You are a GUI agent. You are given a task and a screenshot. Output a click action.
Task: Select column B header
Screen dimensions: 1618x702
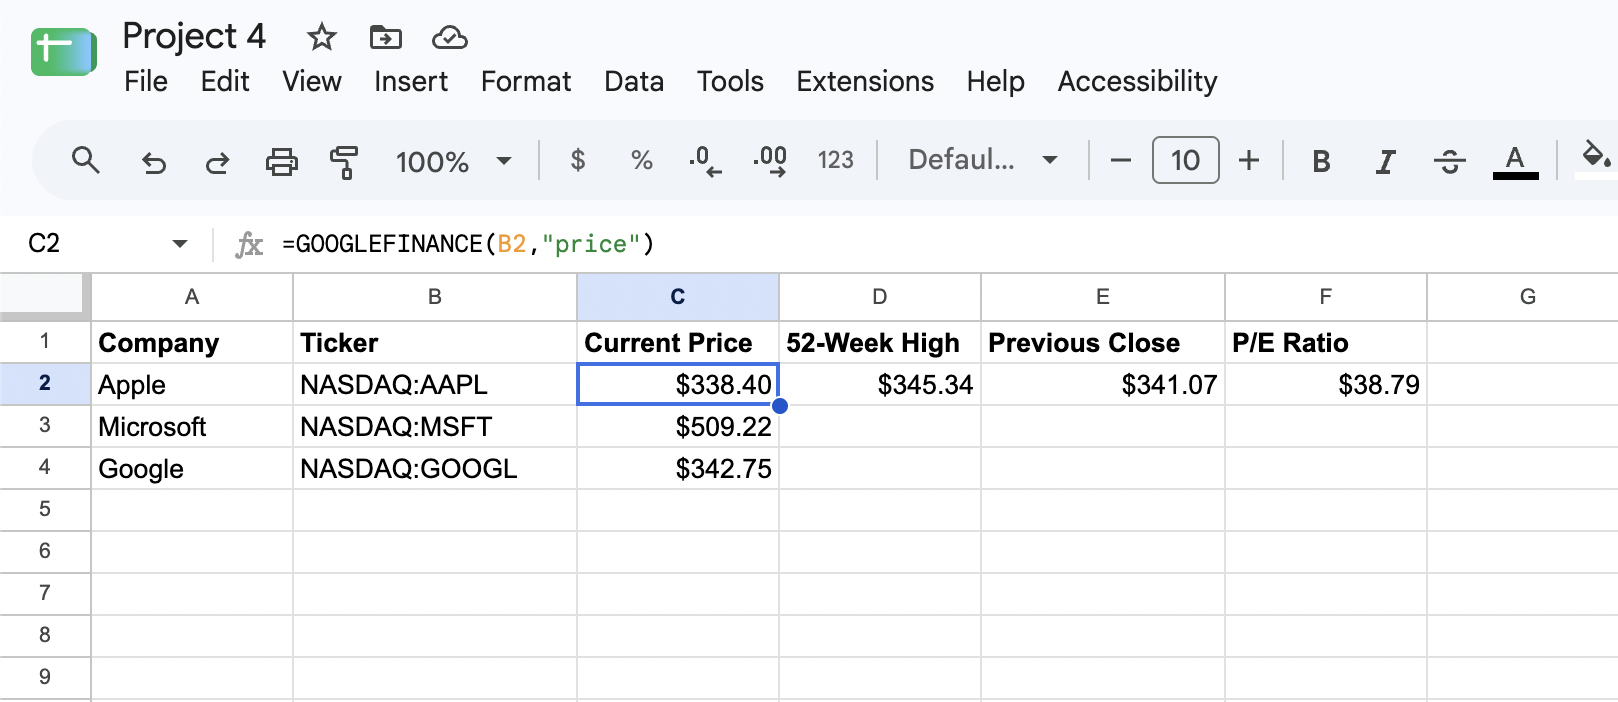[435, 297]
